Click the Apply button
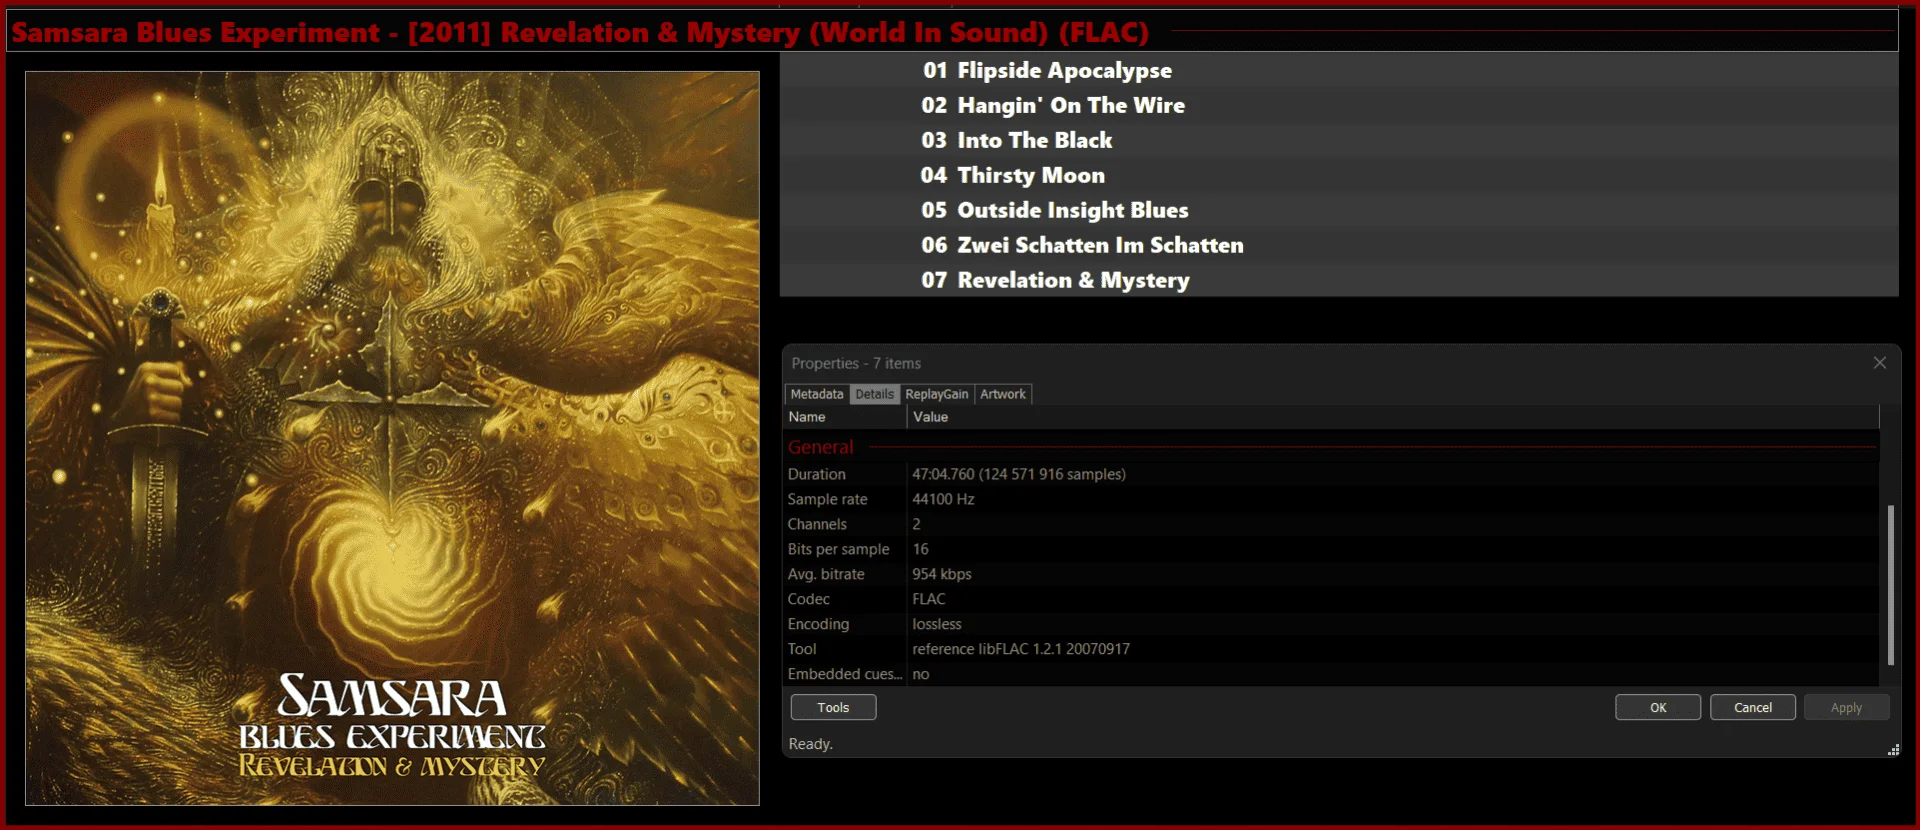 coord(1846,707)
